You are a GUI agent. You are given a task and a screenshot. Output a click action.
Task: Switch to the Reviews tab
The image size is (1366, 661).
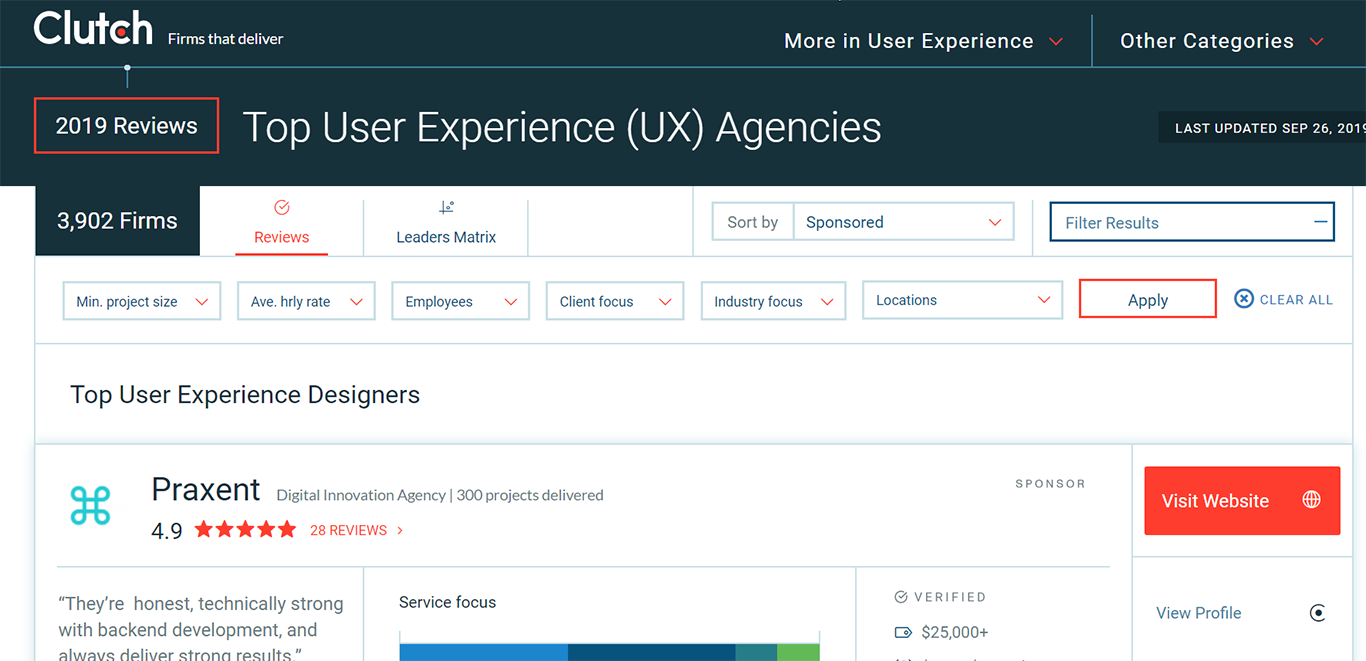[282, 221]
